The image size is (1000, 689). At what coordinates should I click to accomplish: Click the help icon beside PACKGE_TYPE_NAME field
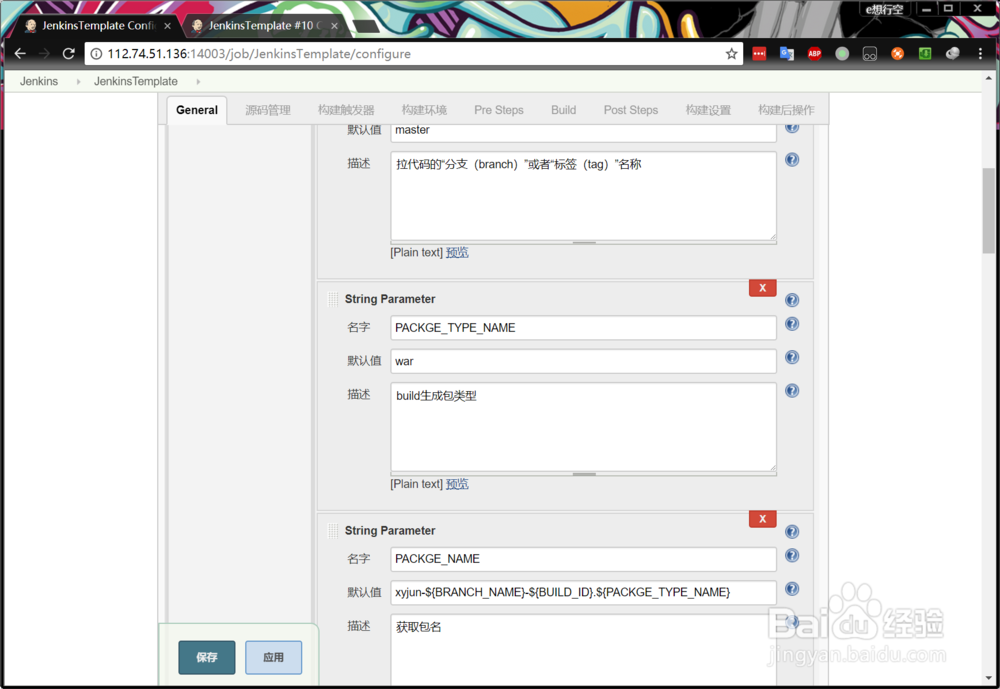coord(791,324)
